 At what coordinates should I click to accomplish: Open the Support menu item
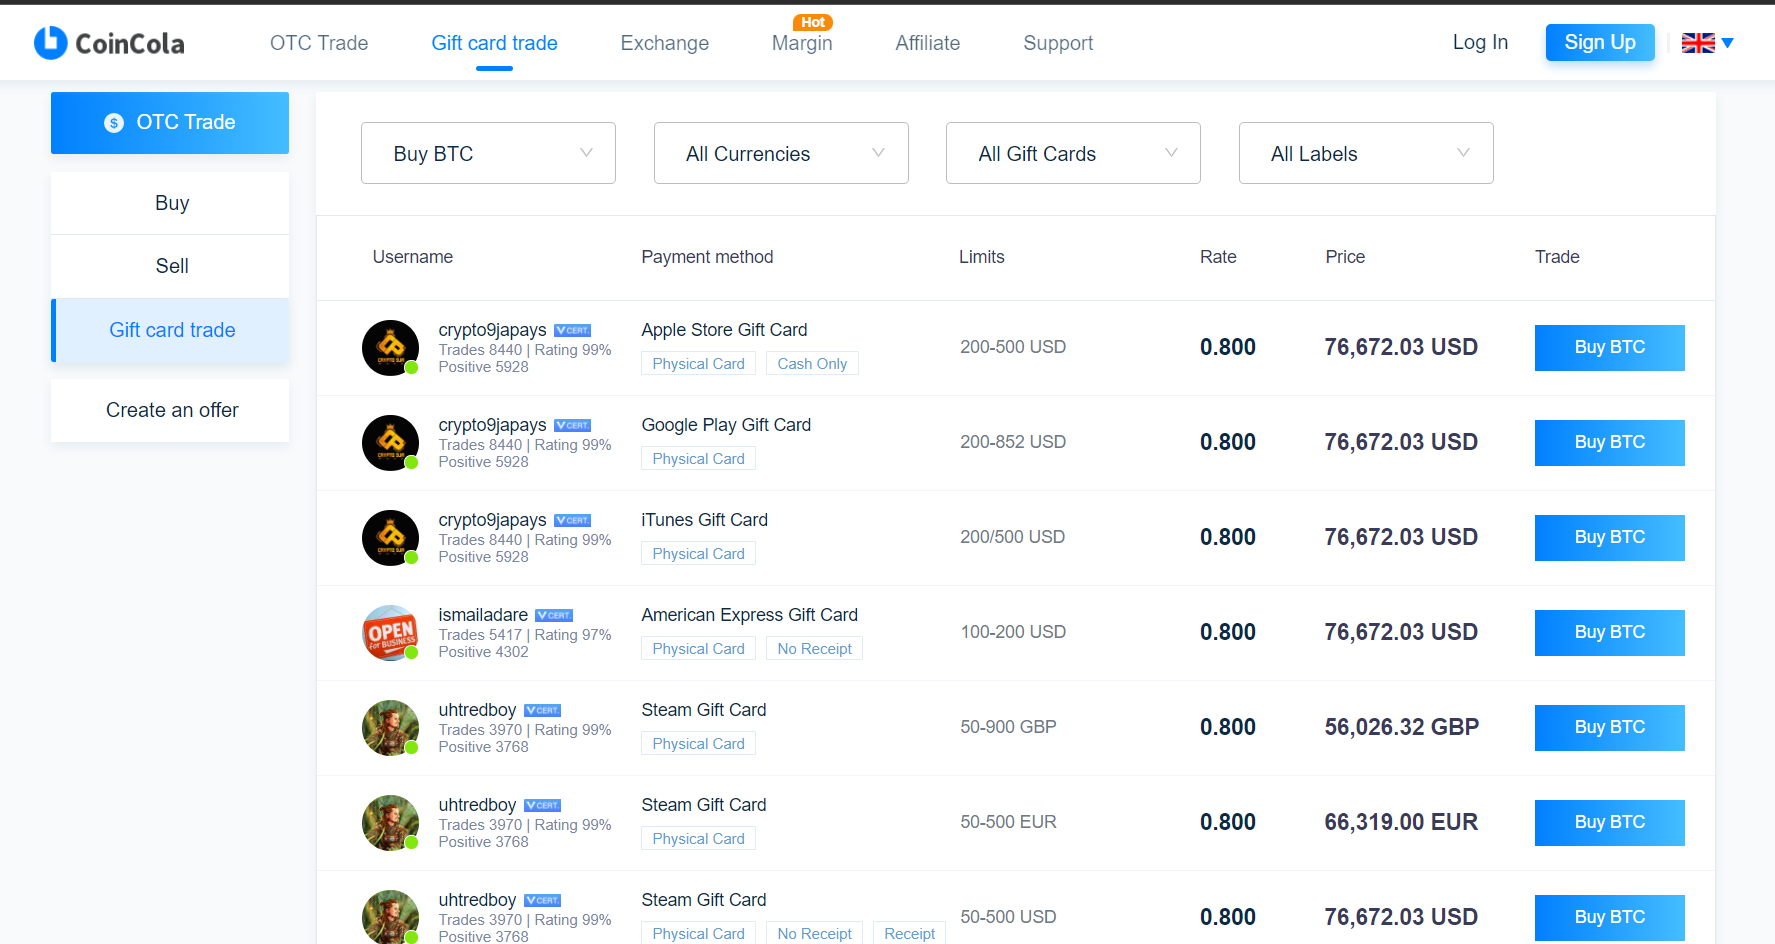[1058, 43]
